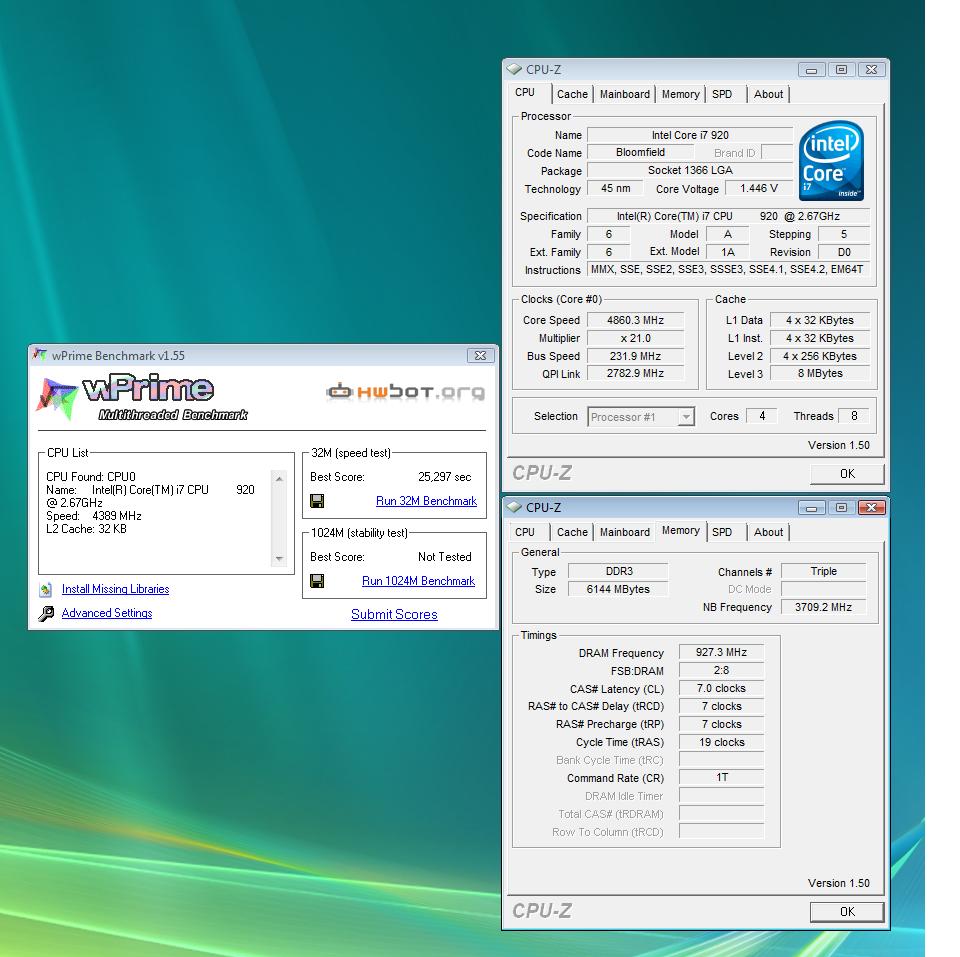Click the Install Missing Libraries document icon
This screenshot has height=957, width=960.
46,590
